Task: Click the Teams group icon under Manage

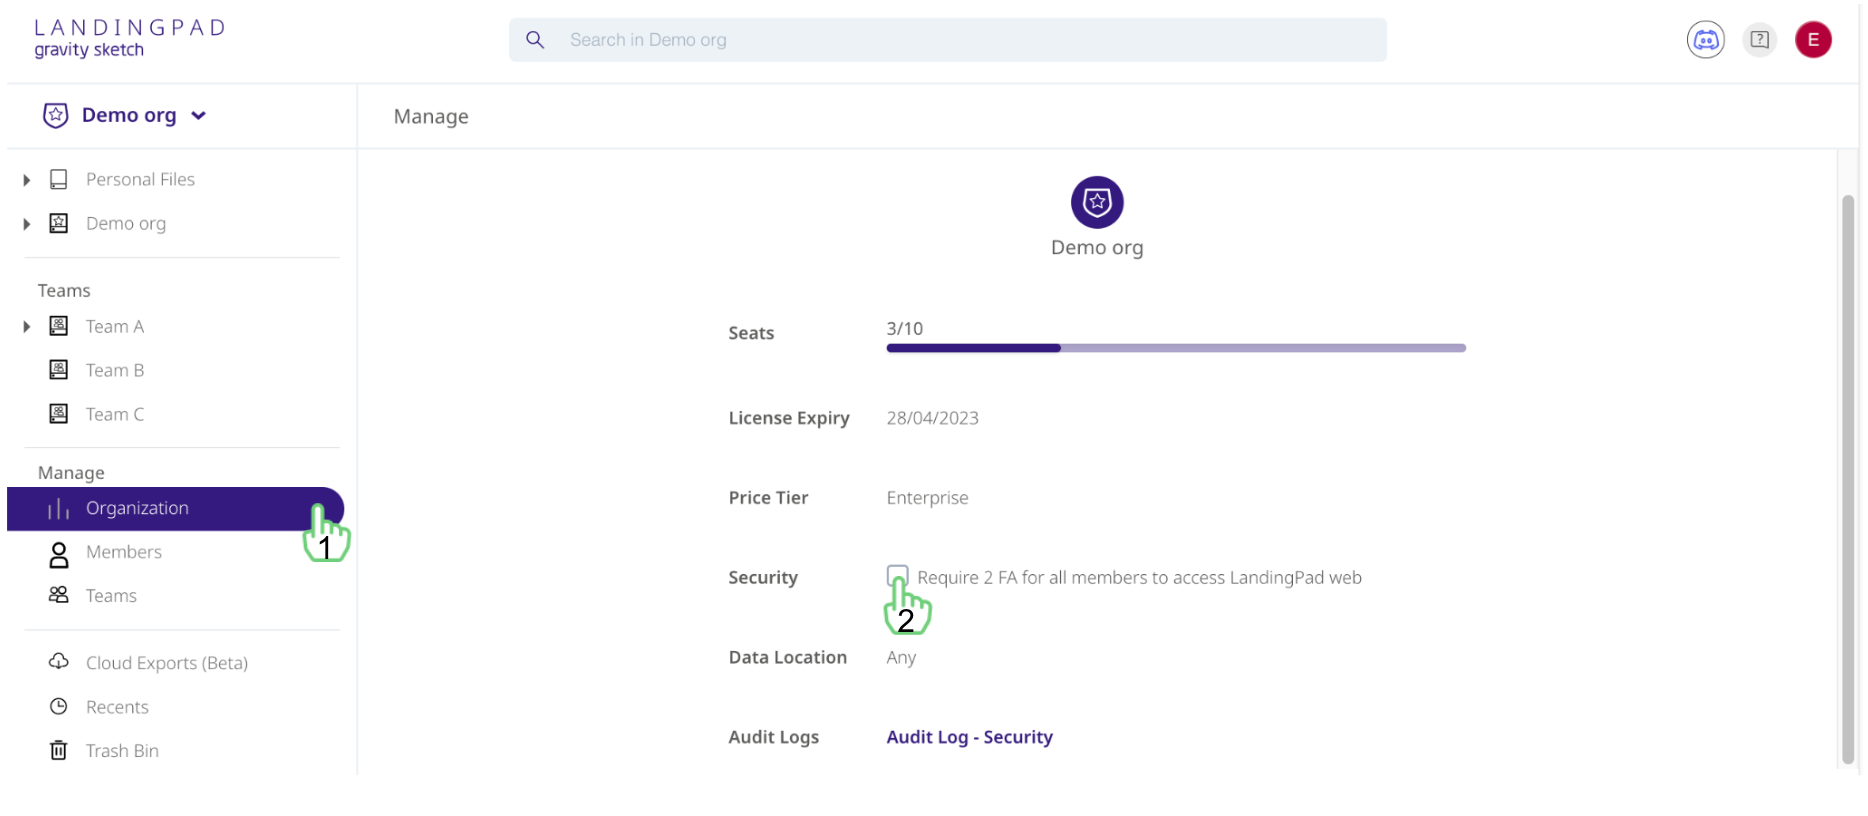Action: point(59,595)
